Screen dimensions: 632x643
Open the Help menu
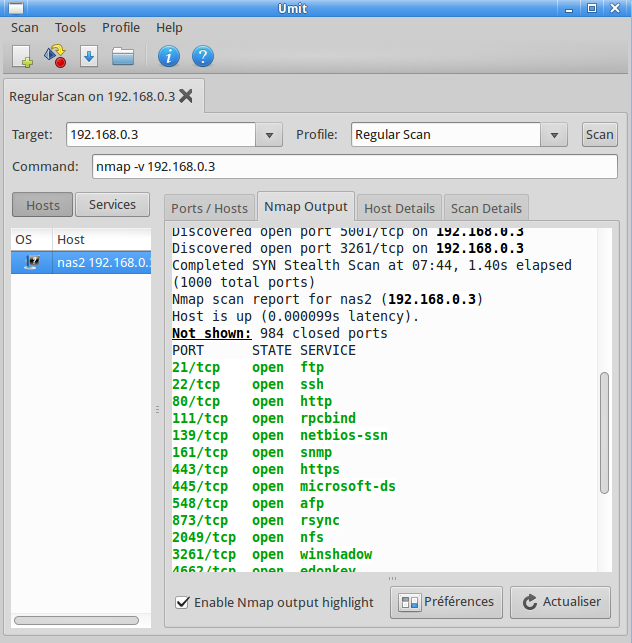coord(169,28)
